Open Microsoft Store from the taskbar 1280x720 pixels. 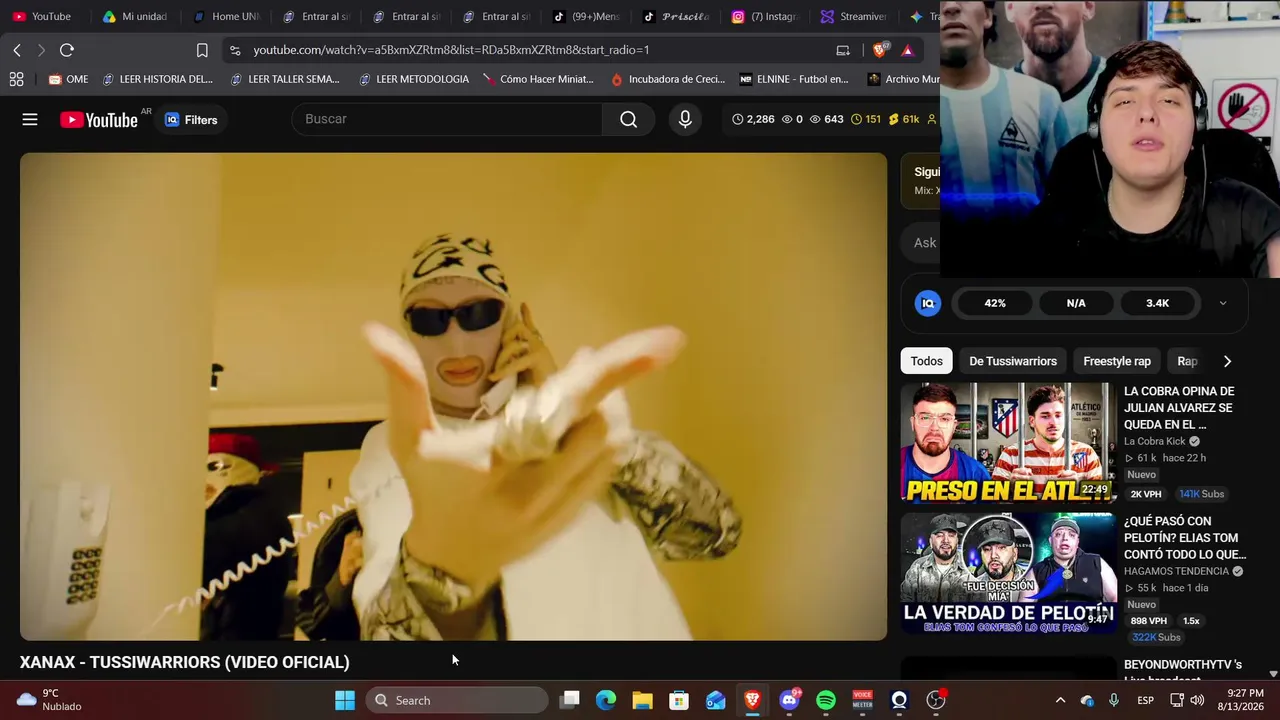(679, 700)
